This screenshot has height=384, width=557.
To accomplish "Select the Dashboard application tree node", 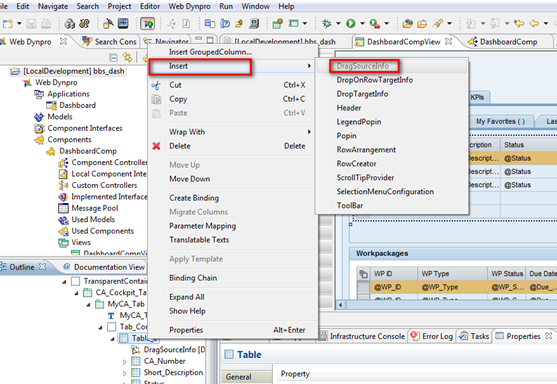I will pos(77,105).
